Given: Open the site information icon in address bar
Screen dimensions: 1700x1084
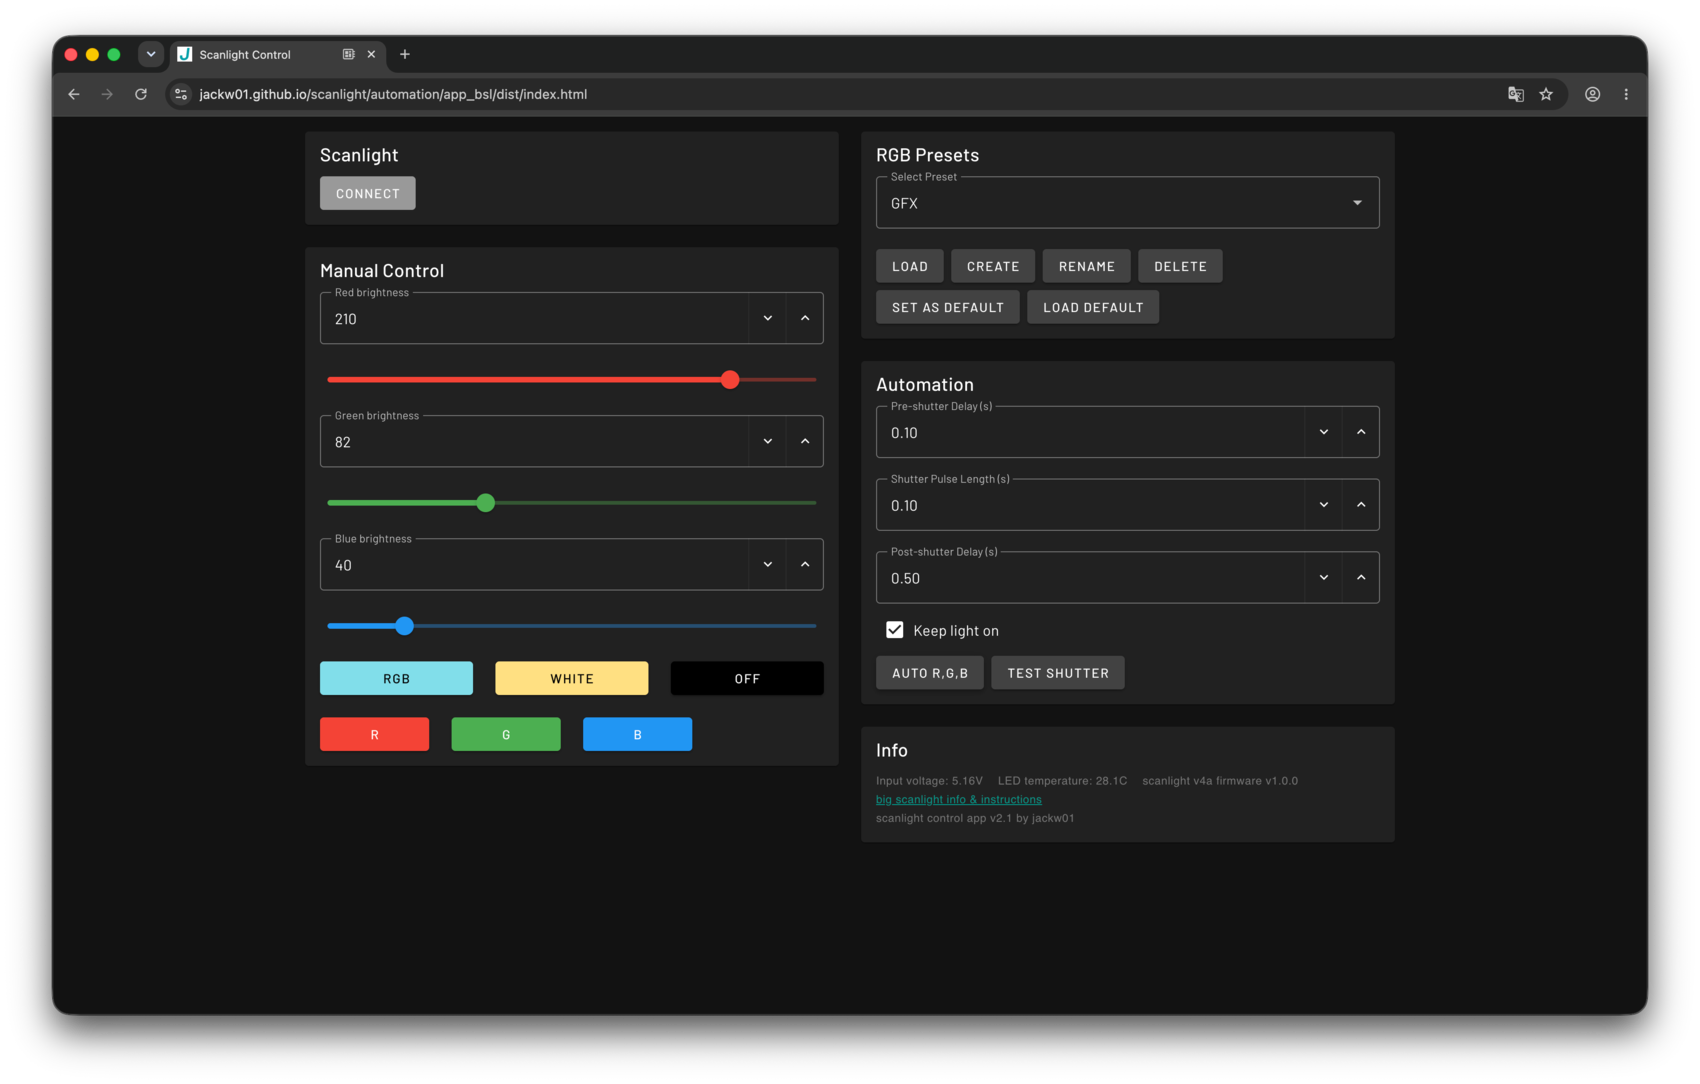Looking at the screenshot, I should click(181, 94).
